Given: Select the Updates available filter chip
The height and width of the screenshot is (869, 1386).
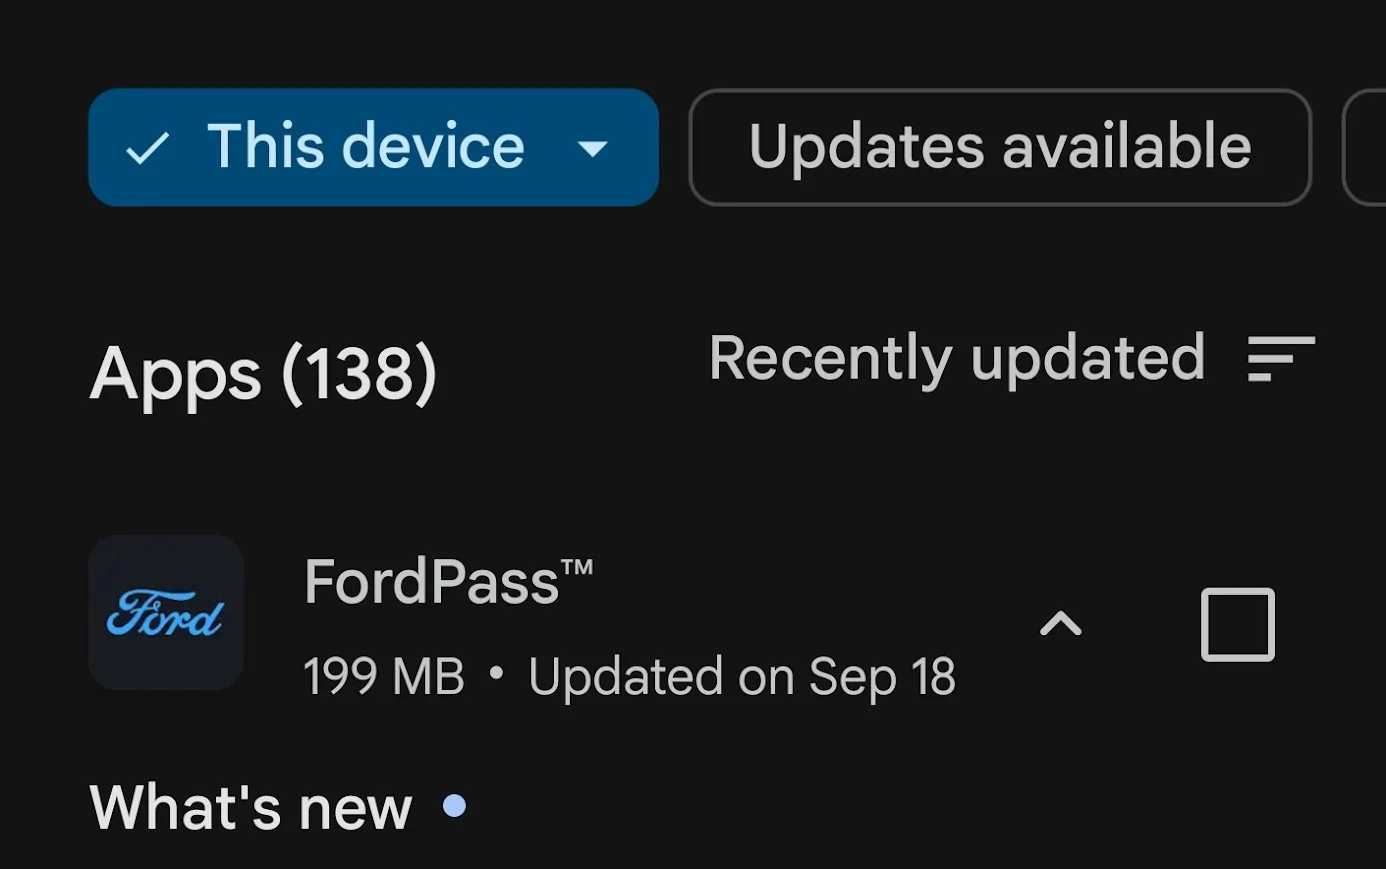Looking at the screenshot, I should [1000, 148].
